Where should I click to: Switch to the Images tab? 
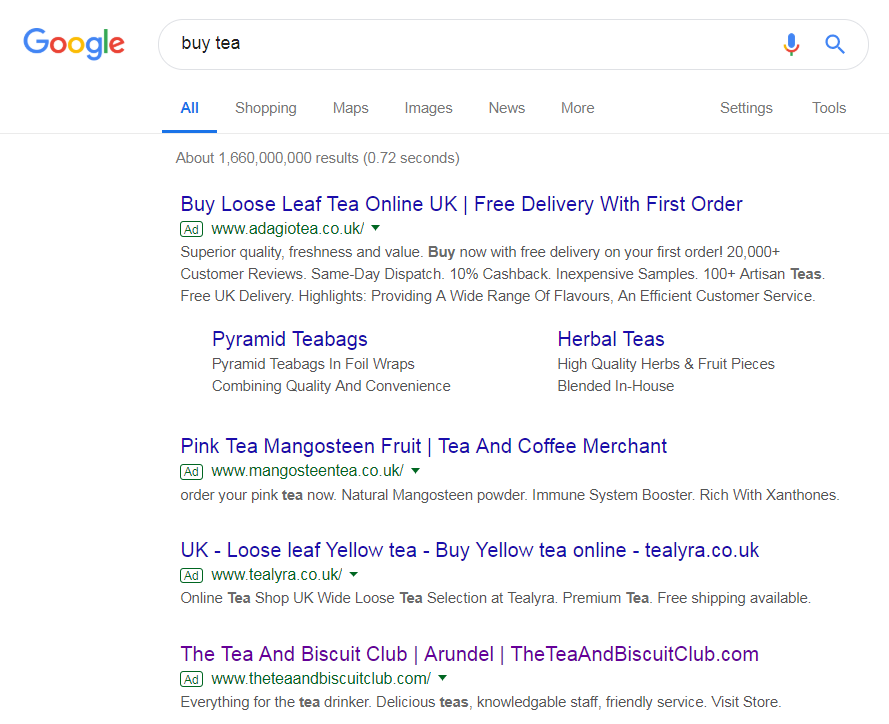tap(428, 108)
